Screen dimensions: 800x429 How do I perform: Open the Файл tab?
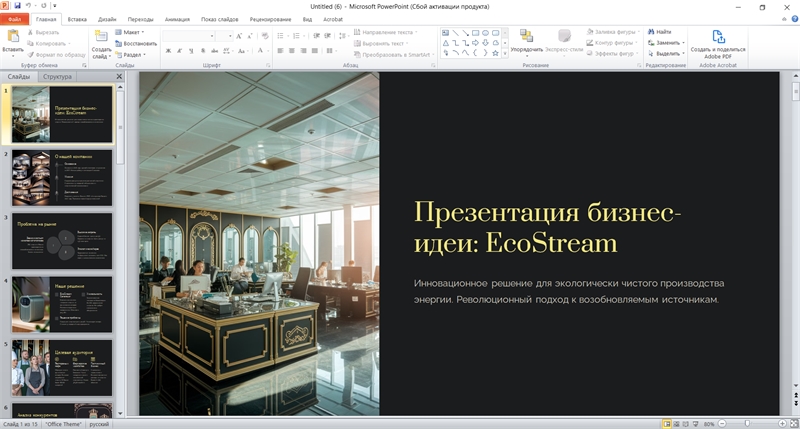14,19
